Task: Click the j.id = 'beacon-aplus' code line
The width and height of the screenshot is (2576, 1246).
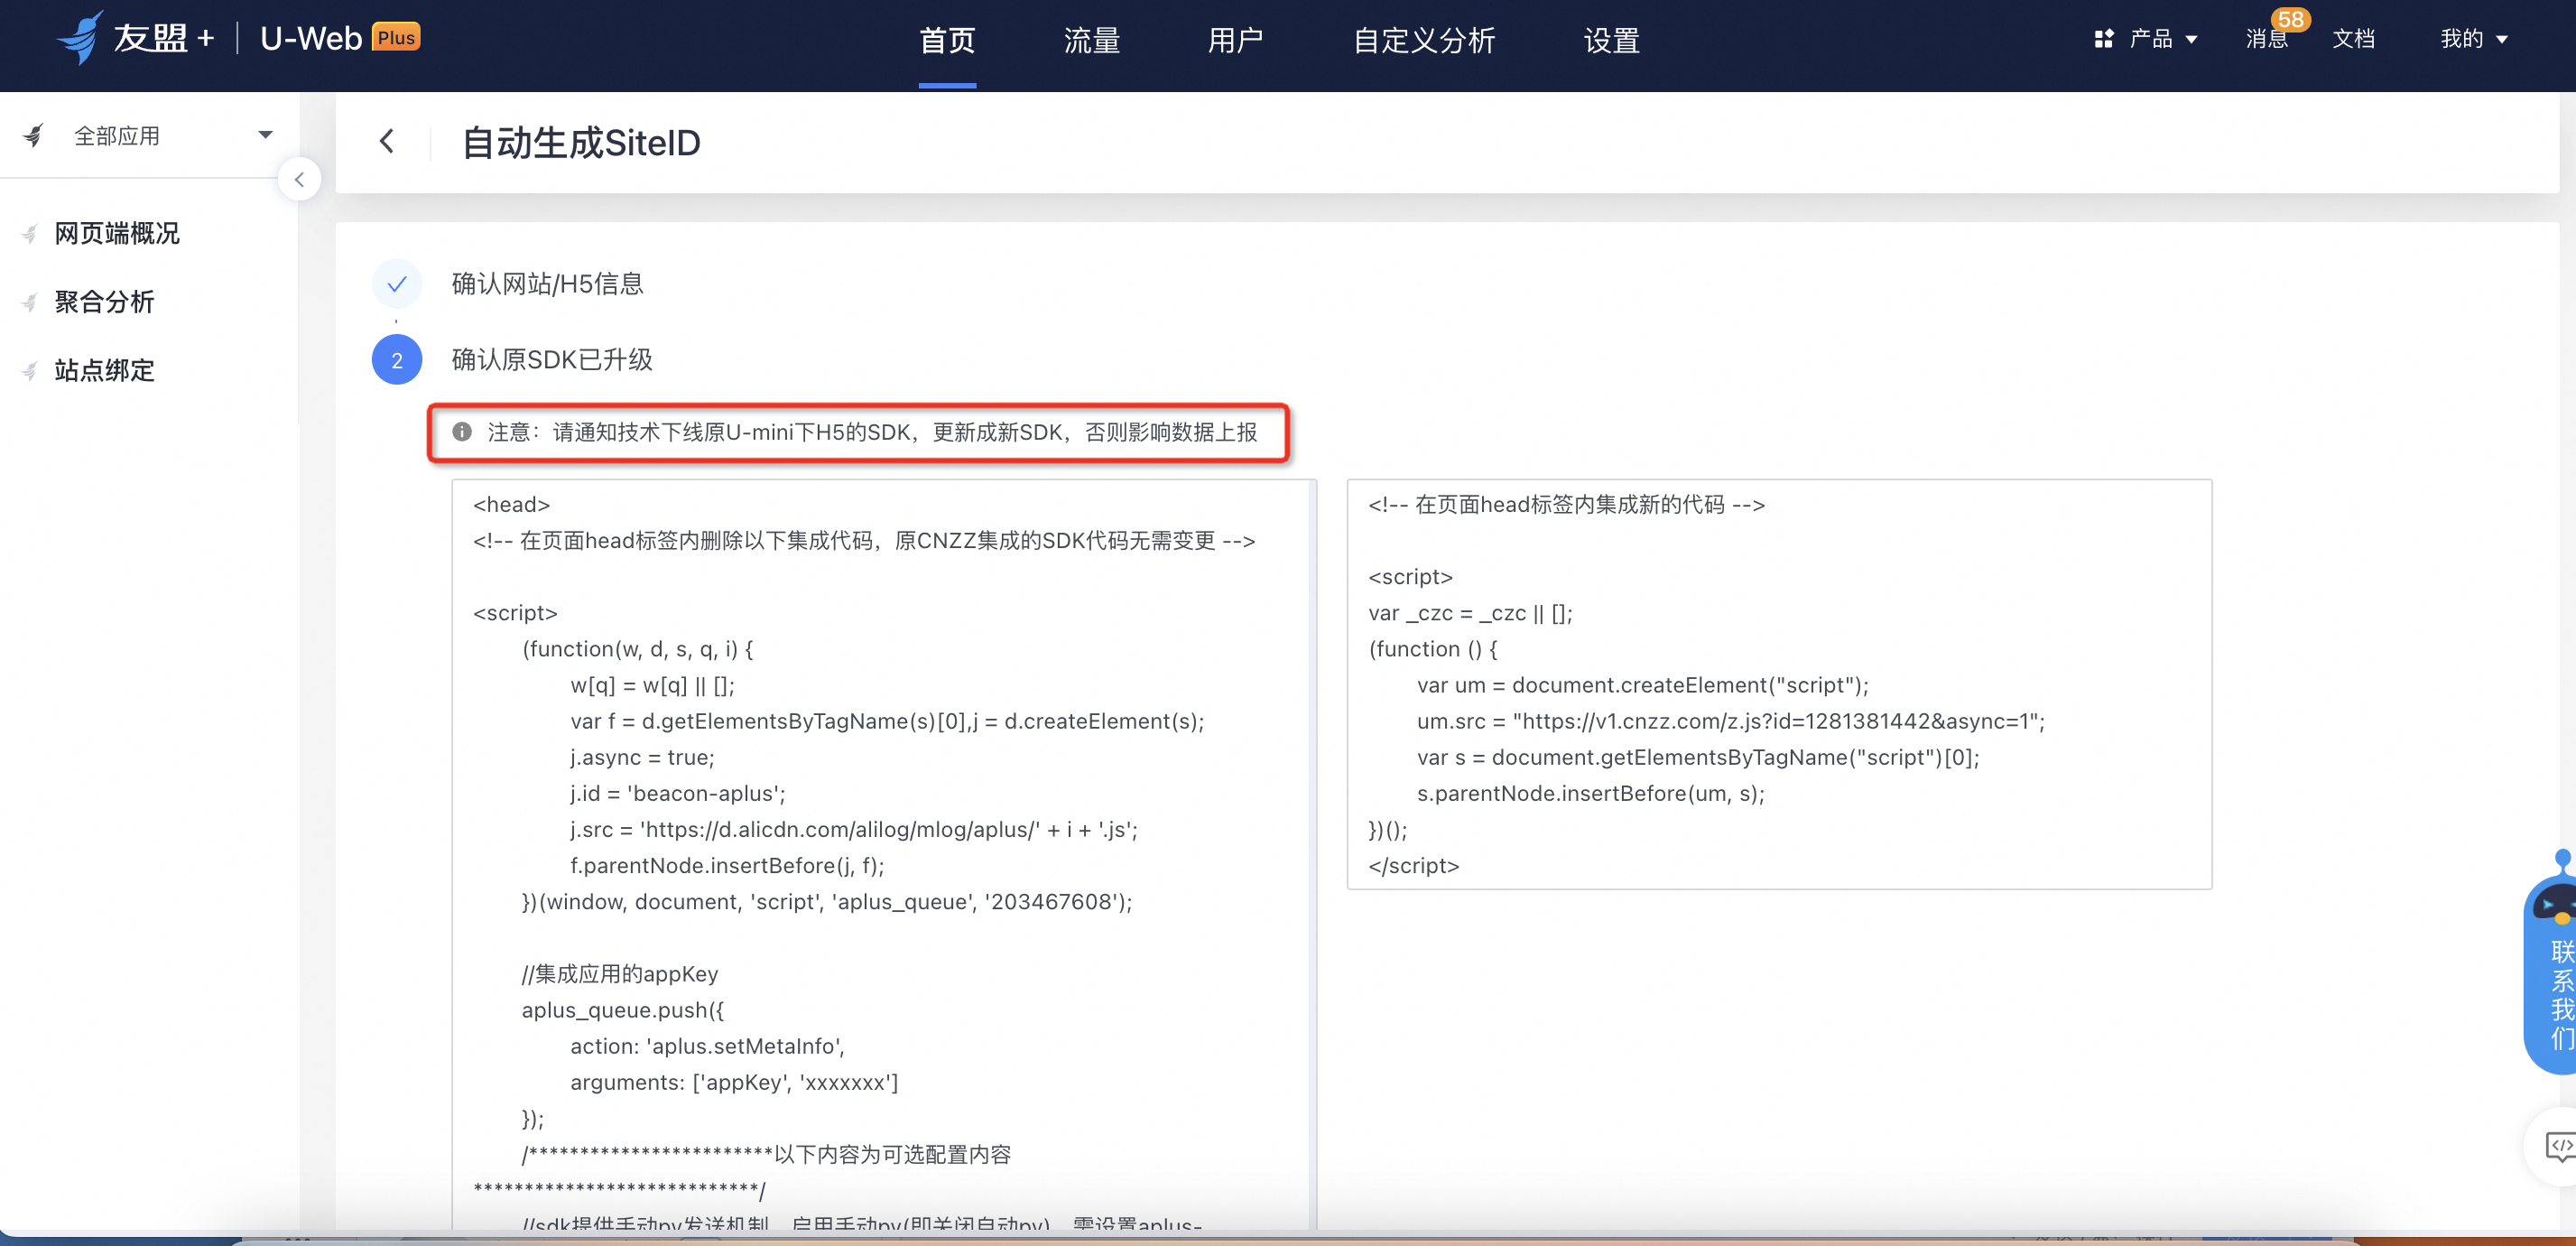Action: (x=678, y=793)
